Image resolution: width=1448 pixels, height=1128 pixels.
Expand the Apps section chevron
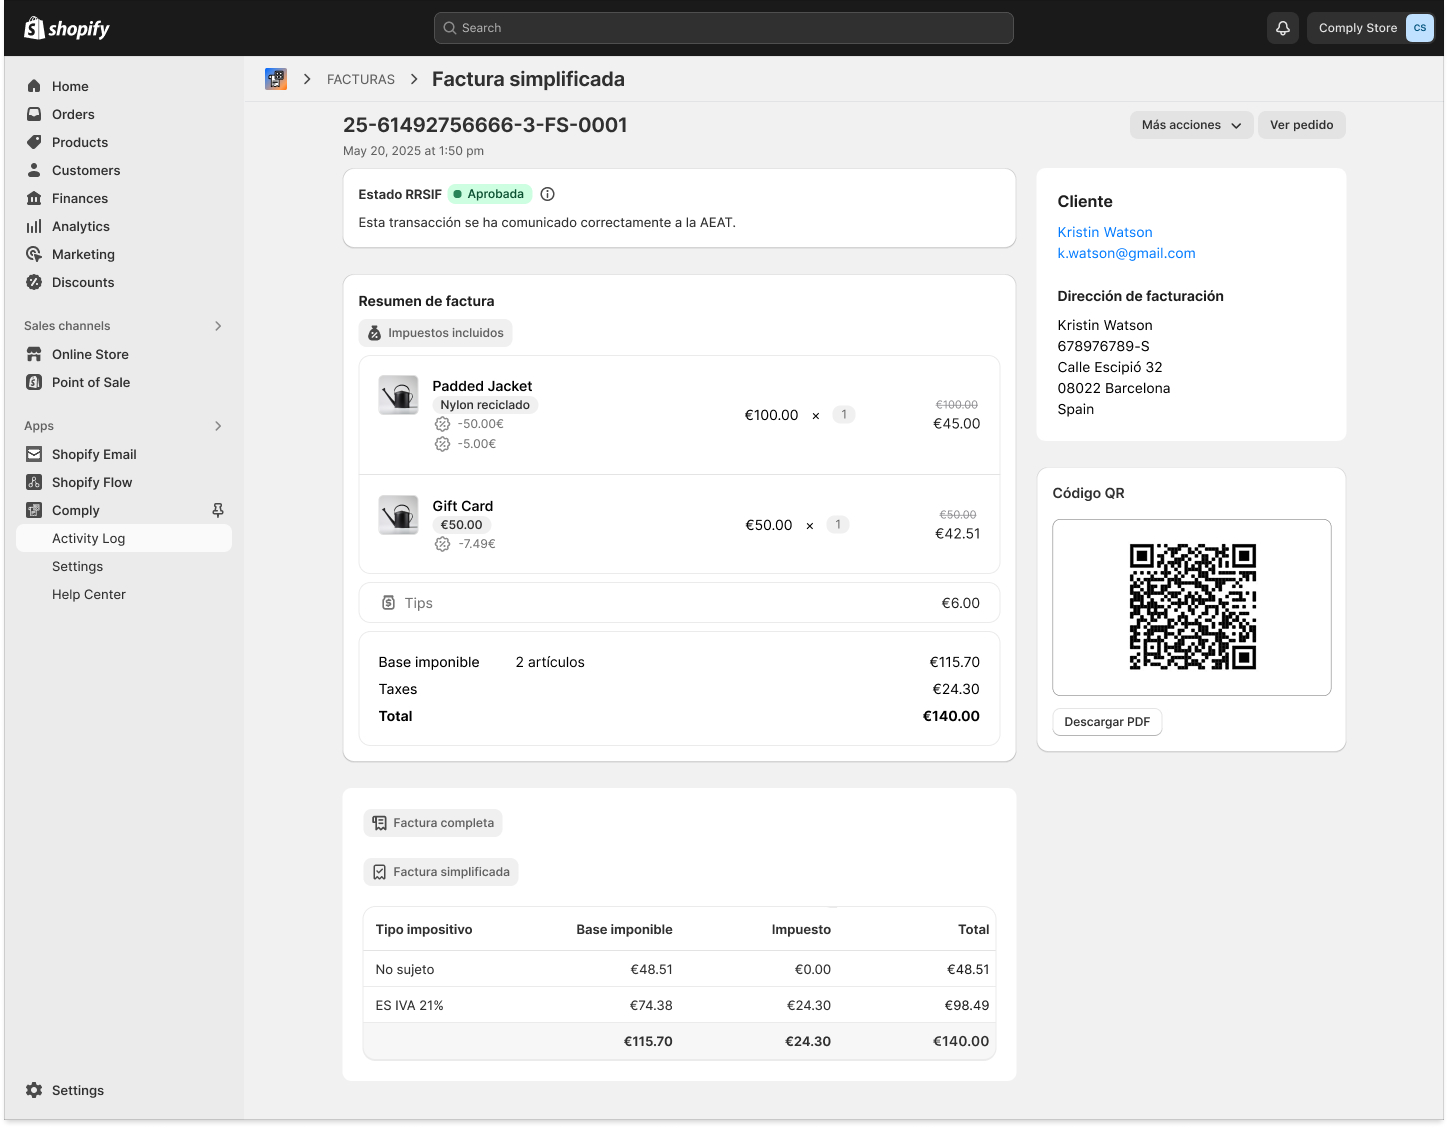point(218,426)
